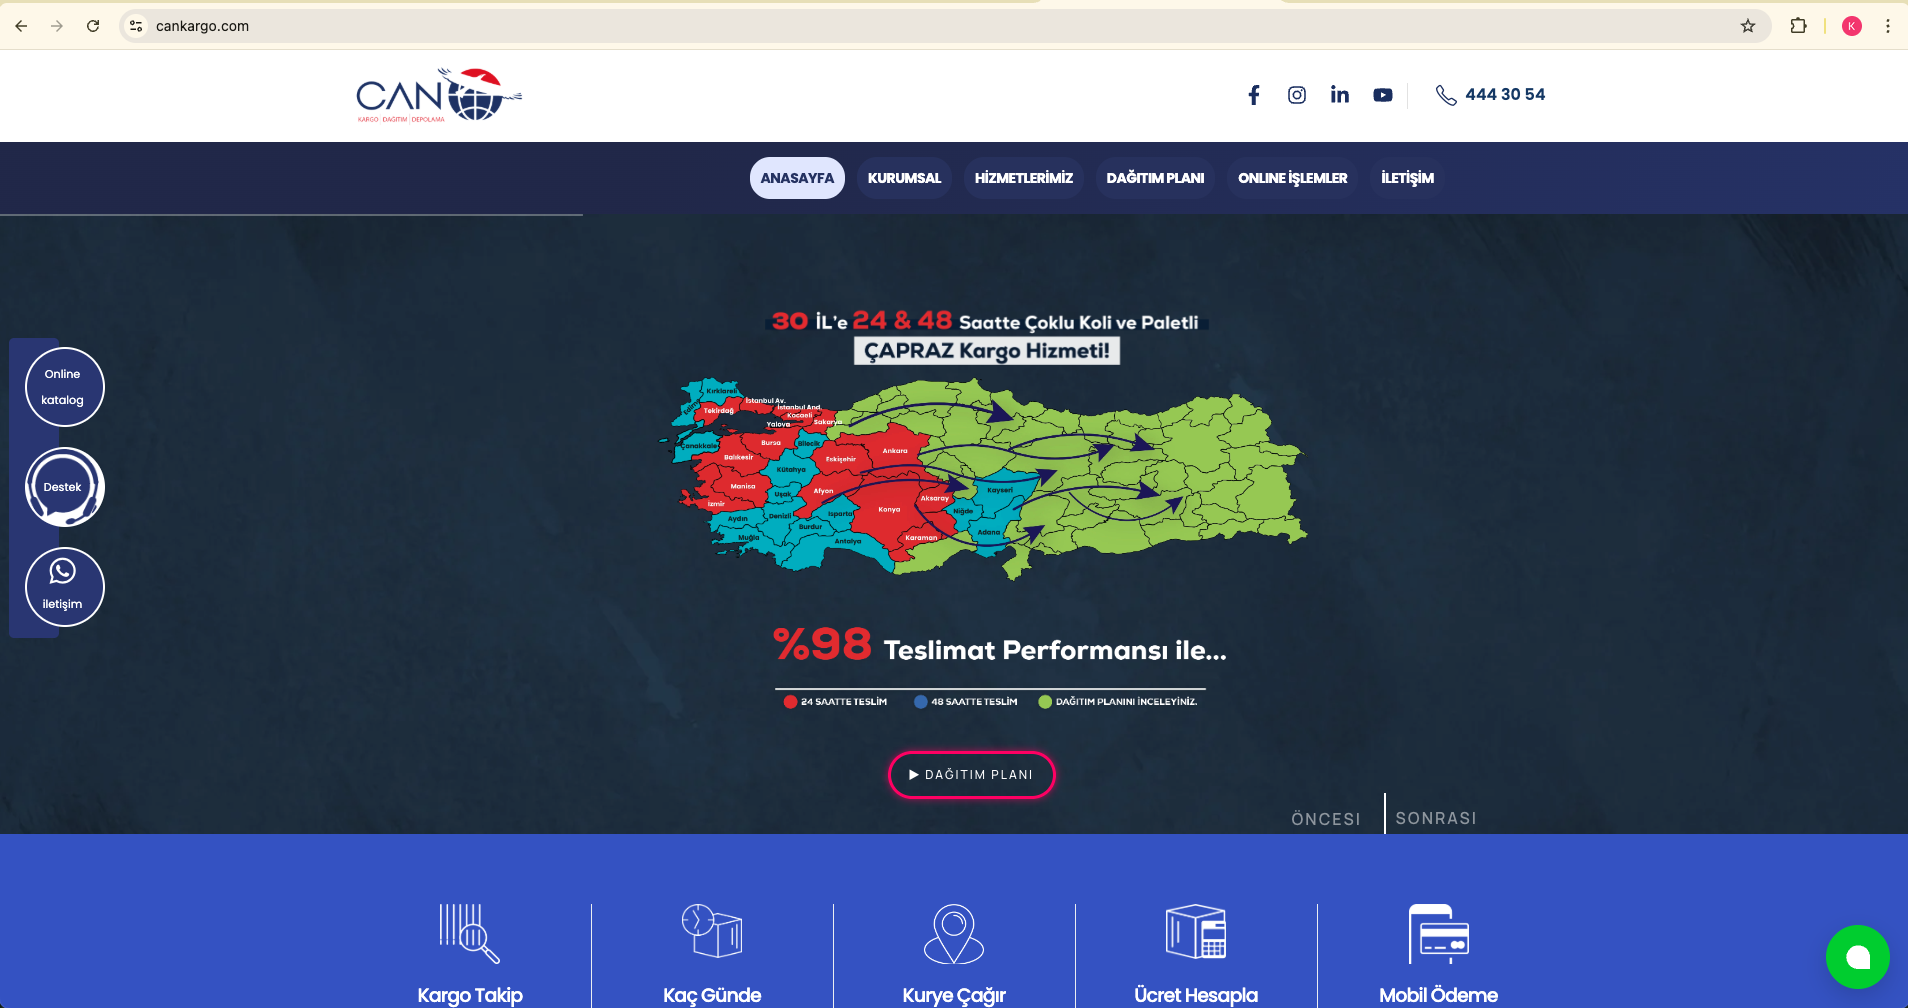The height and width of the screenshot is (1008, 1908).
Task: Open the LinkedIn social icon
Action: coord(1340,95)
